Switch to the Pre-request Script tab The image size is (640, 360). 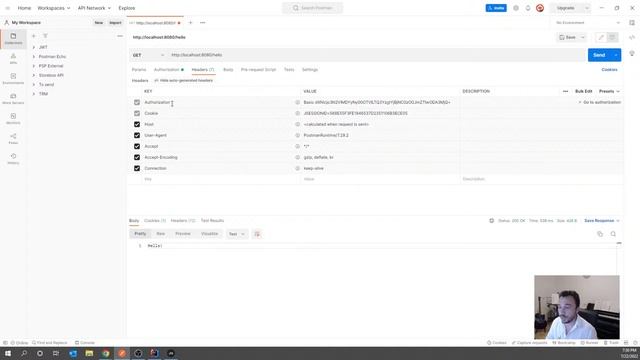[x=258, y=70]
